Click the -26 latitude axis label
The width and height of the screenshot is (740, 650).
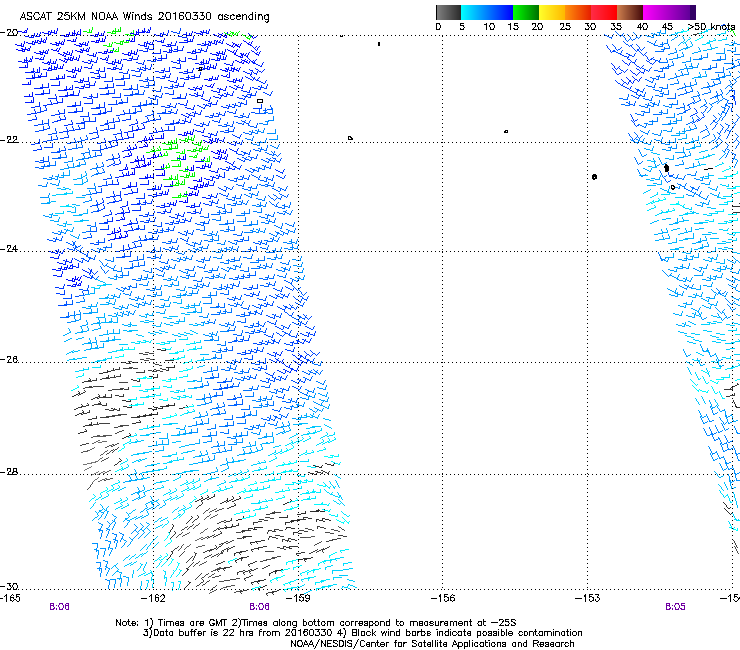tap(9, 360)
